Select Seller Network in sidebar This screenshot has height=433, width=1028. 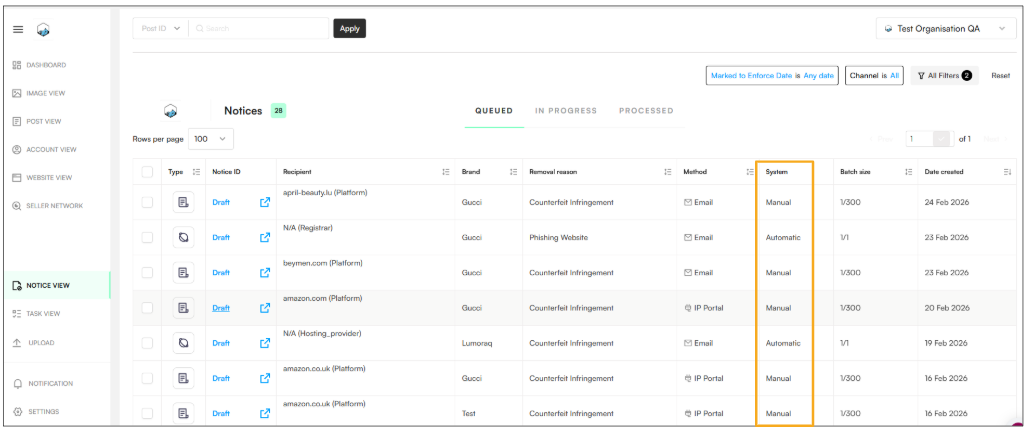(47, 206)
